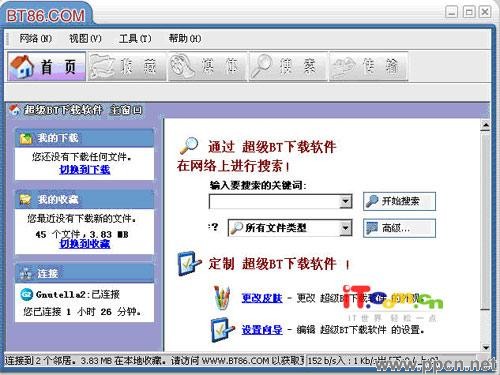The image size is (500, 375).
Task: Click the 输入要搜索的关键词 label
Action: tap(258, 185)
